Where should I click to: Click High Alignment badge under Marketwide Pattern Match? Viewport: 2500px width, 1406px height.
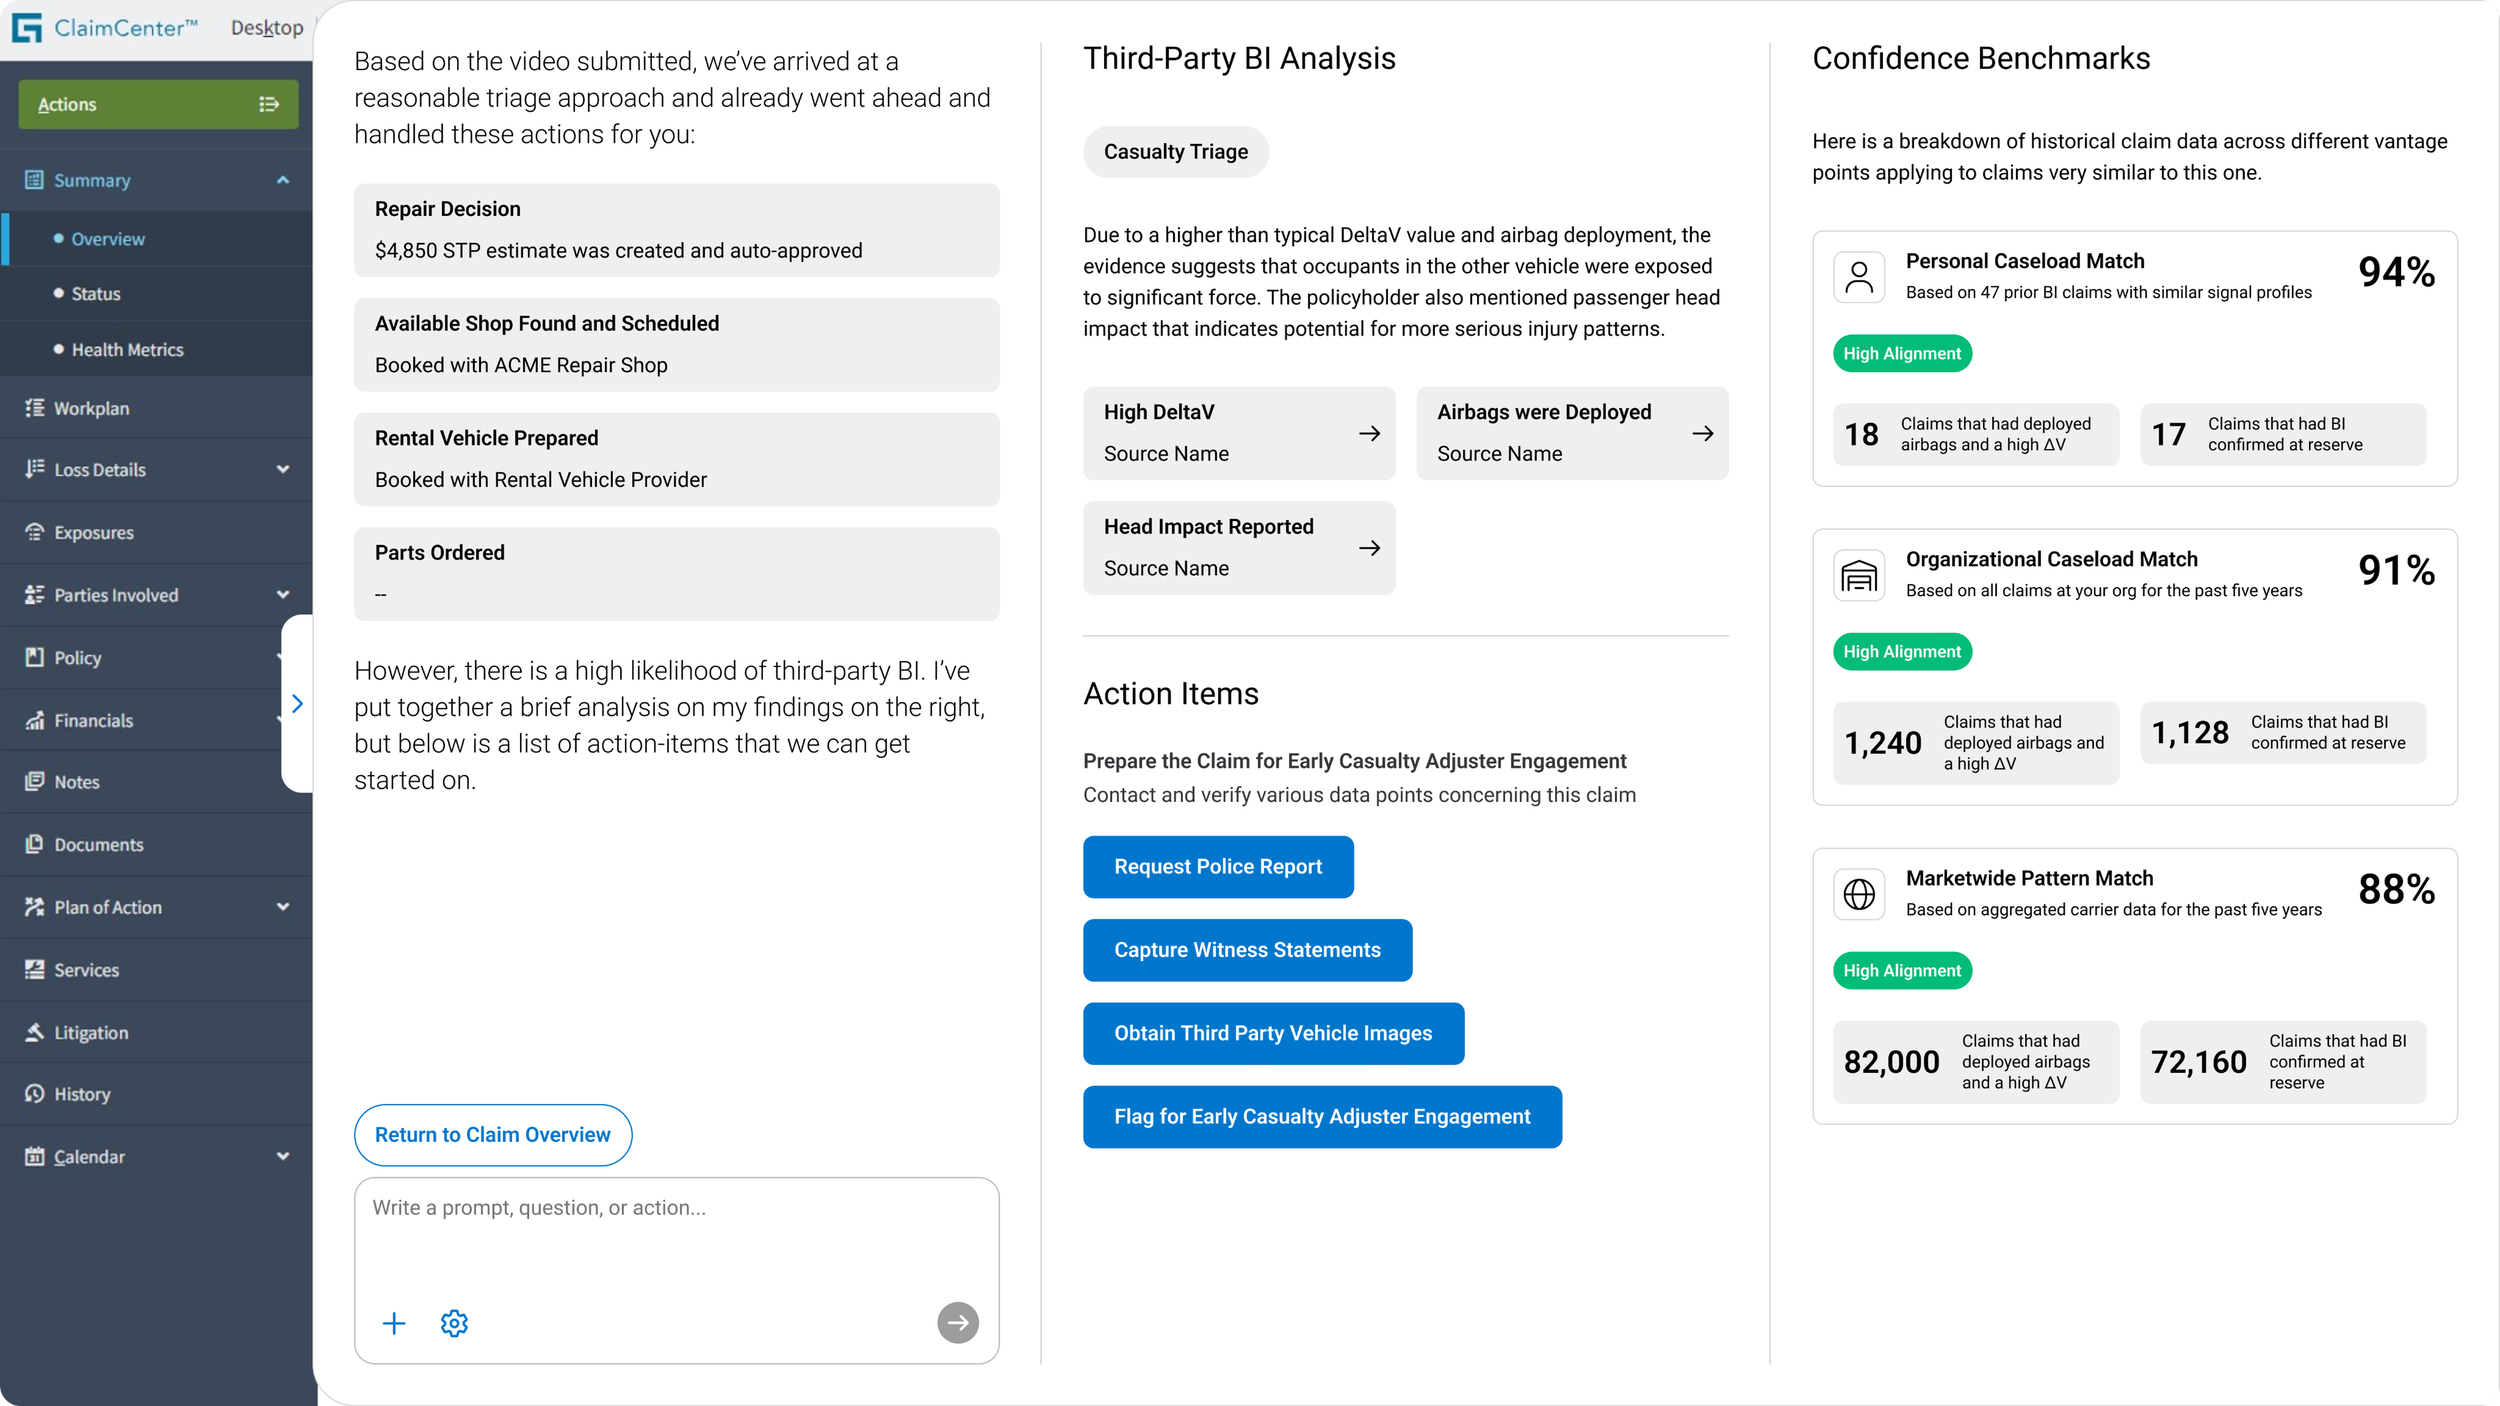[x=1902, y=971]
